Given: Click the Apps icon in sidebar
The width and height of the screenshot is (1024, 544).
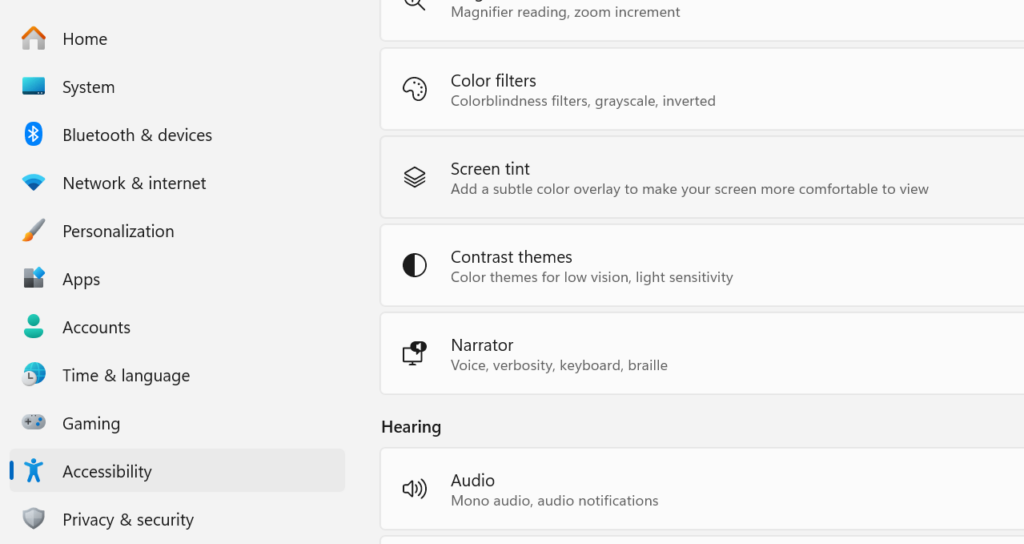Looking at the screenshot, I should pyautogui.click(x=33, y=278).
